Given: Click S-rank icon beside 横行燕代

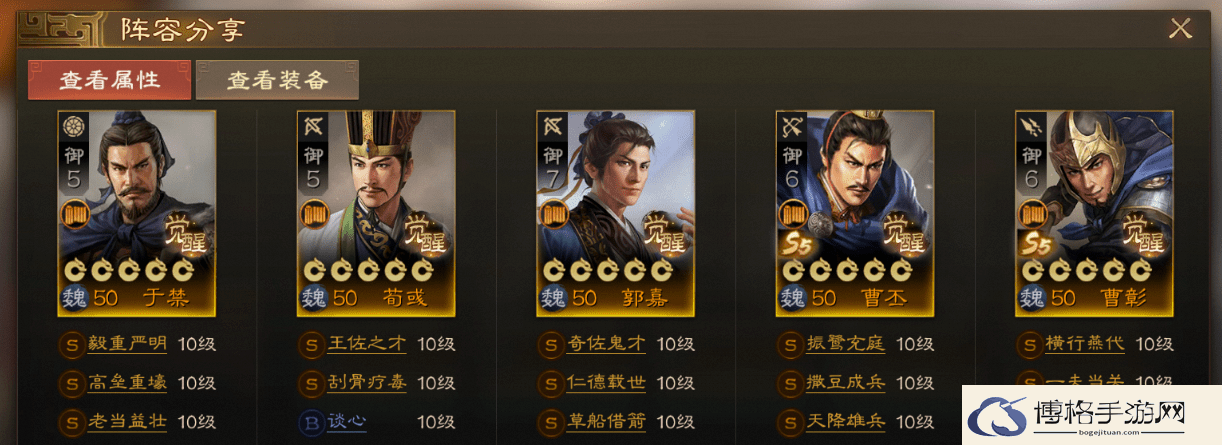Looking at the screenshot, I should point(1030,345).
